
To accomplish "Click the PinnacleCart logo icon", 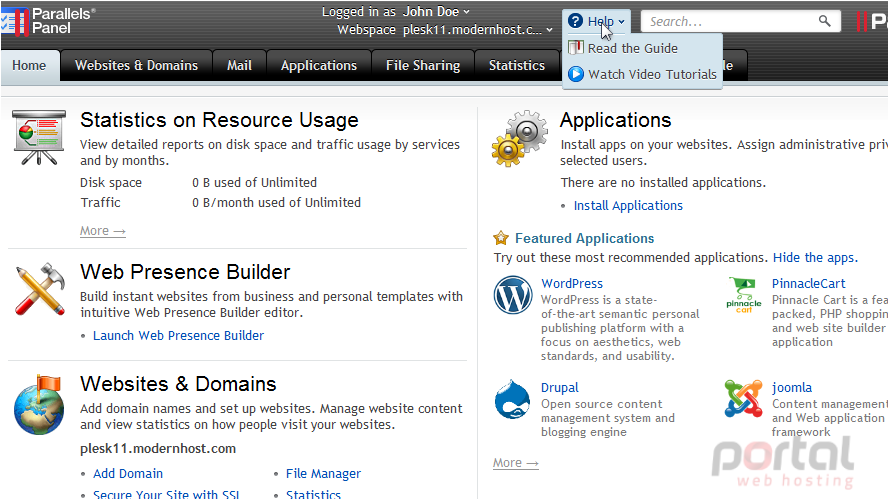I will pyautogui.click(x=743, y=295).
